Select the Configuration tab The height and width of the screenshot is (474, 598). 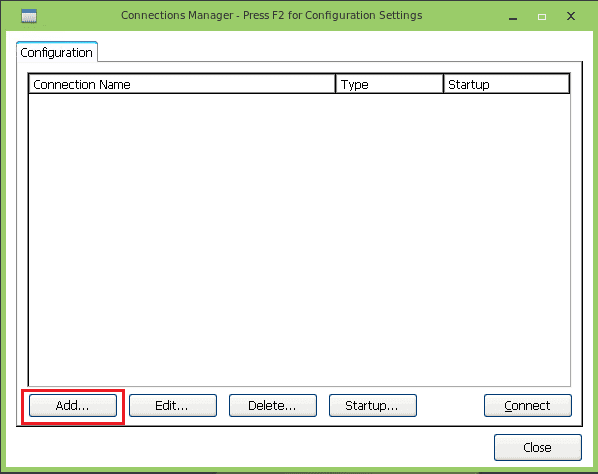pos(57,52)
